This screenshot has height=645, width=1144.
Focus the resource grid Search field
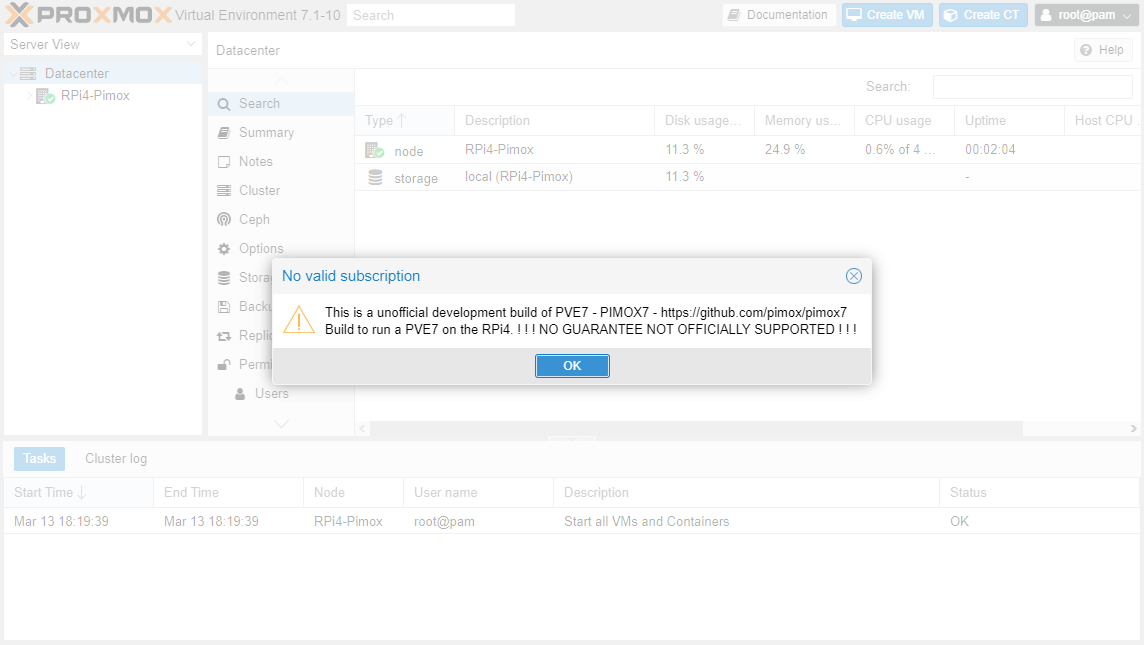[1032, 87]
